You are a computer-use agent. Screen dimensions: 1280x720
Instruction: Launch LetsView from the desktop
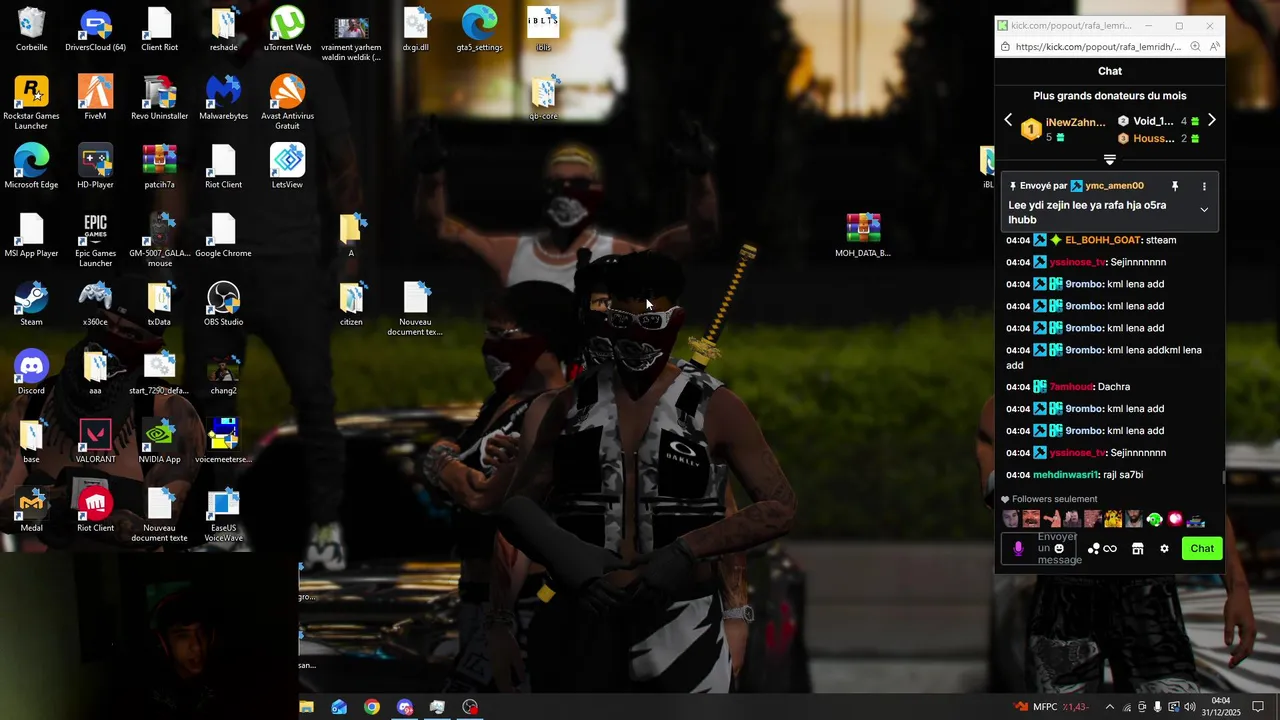click(287, 166)
